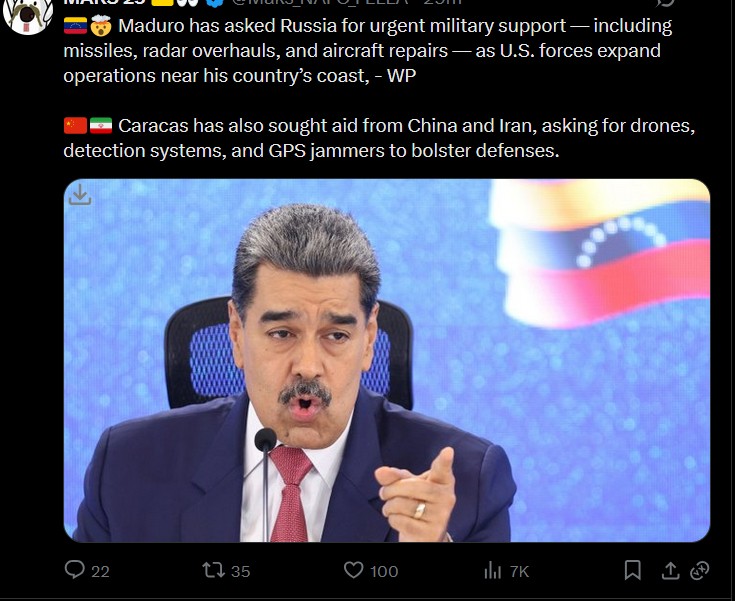Share the post using upload arrow icon
This screenshot has height=601, width=735.
point(670,570)
